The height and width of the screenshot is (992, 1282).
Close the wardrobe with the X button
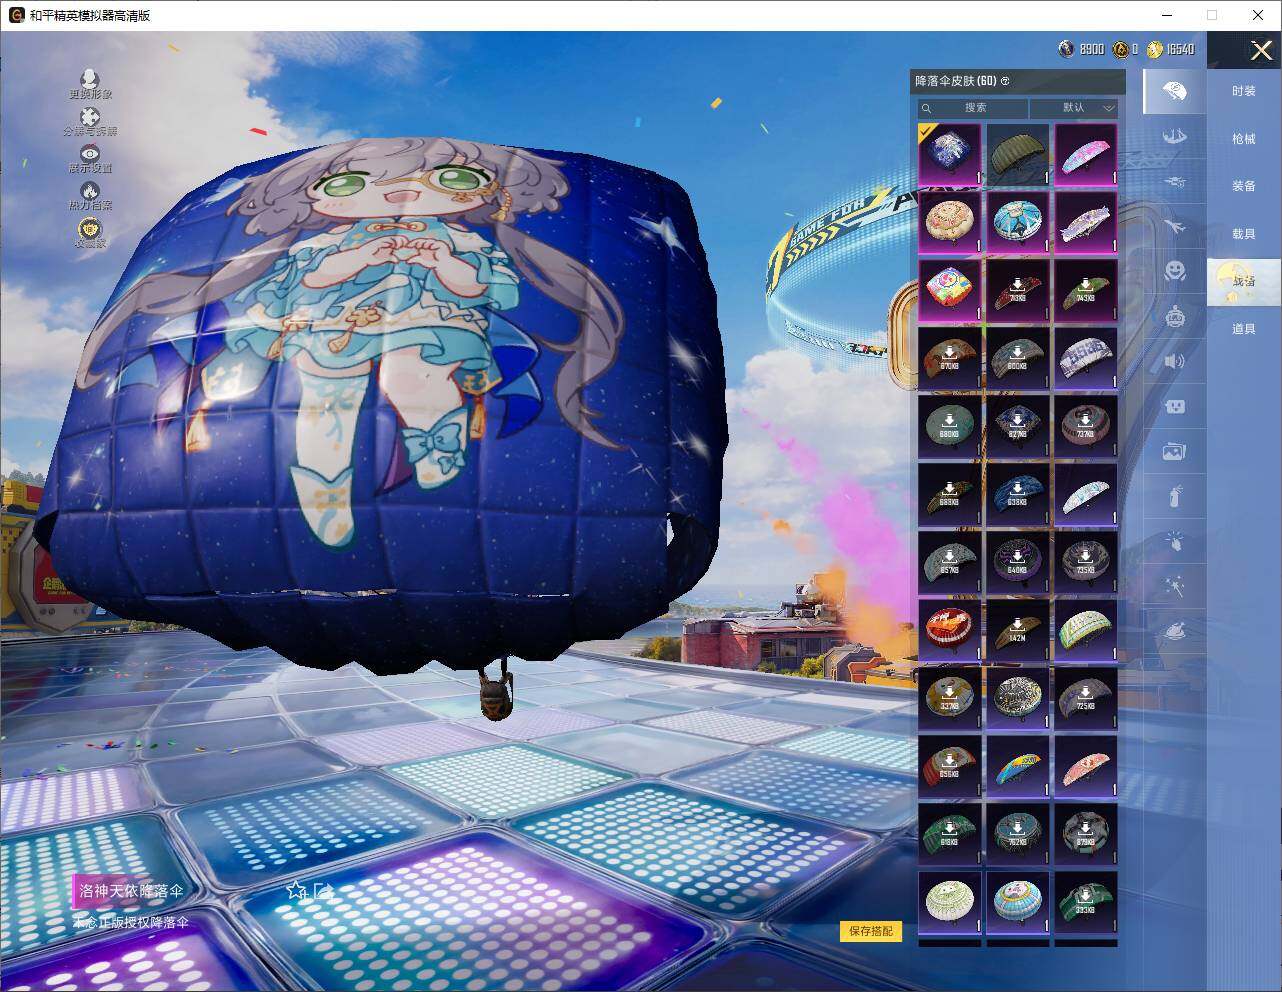(1261, 50)
